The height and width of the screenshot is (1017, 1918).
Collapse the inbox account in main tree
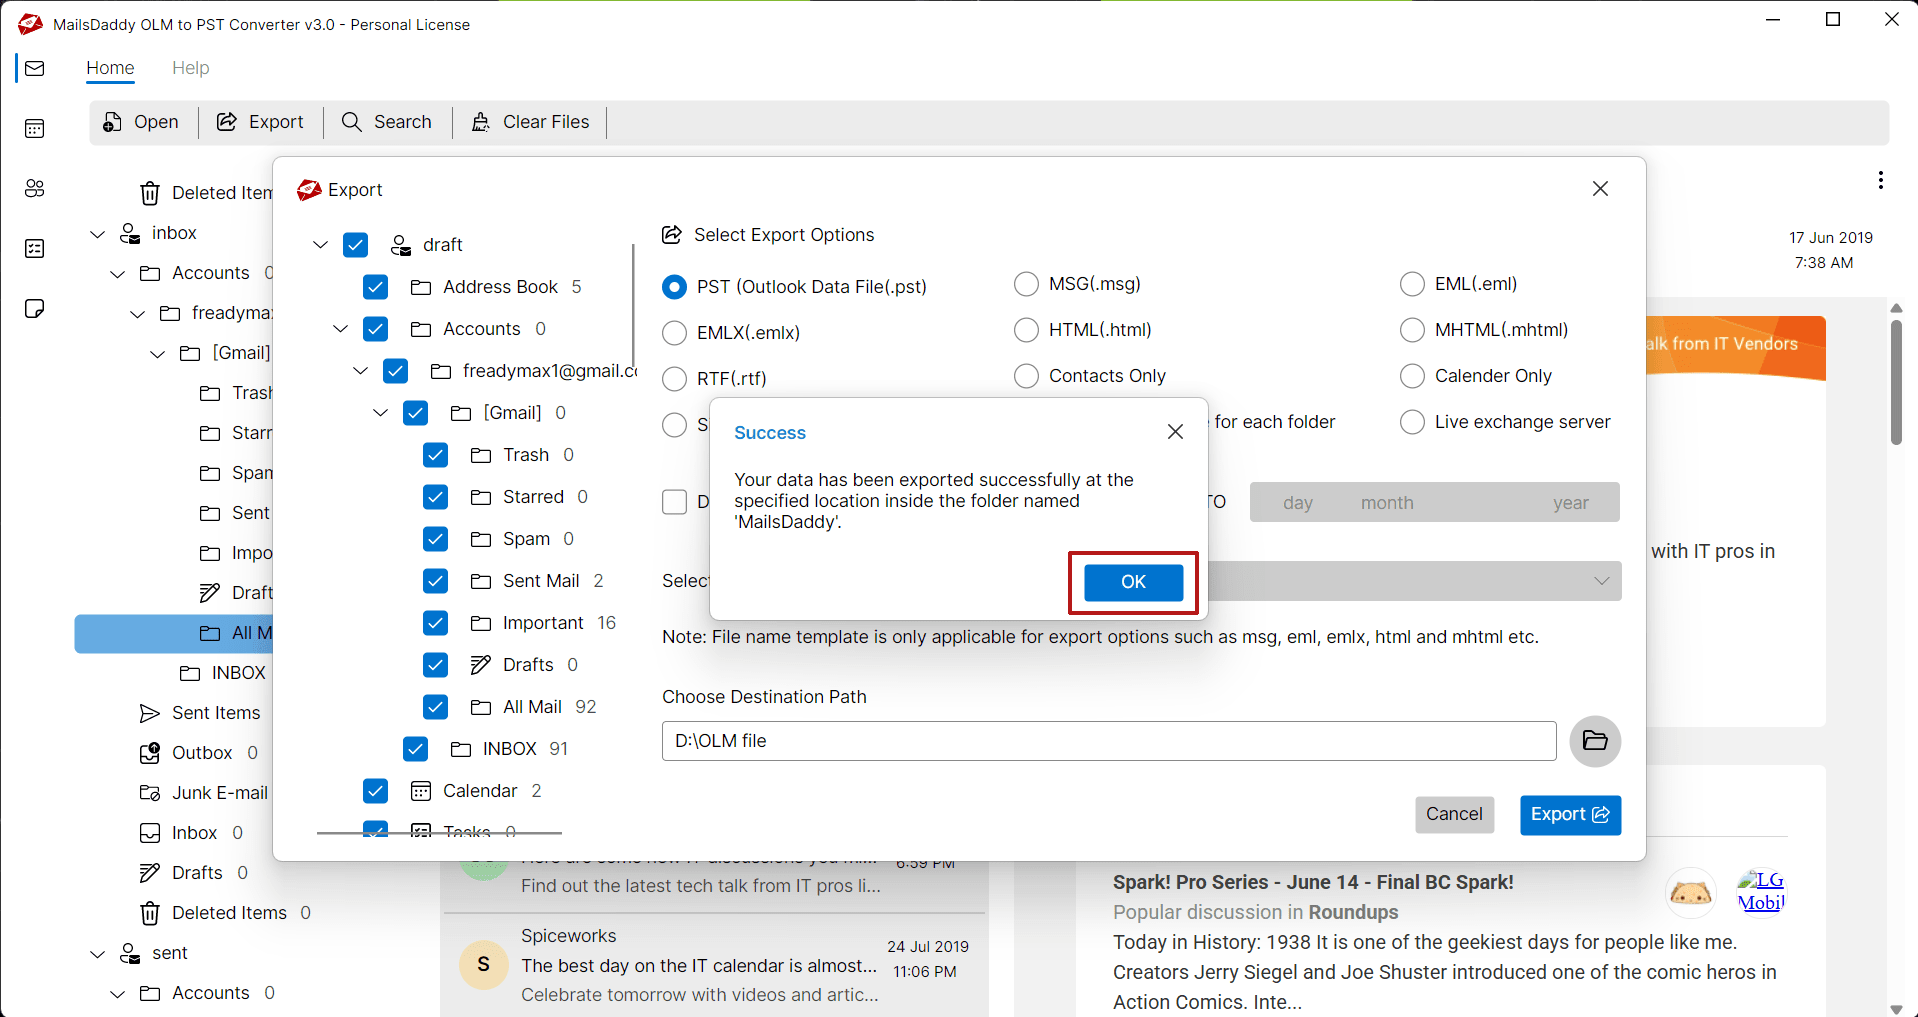point(98,234)
